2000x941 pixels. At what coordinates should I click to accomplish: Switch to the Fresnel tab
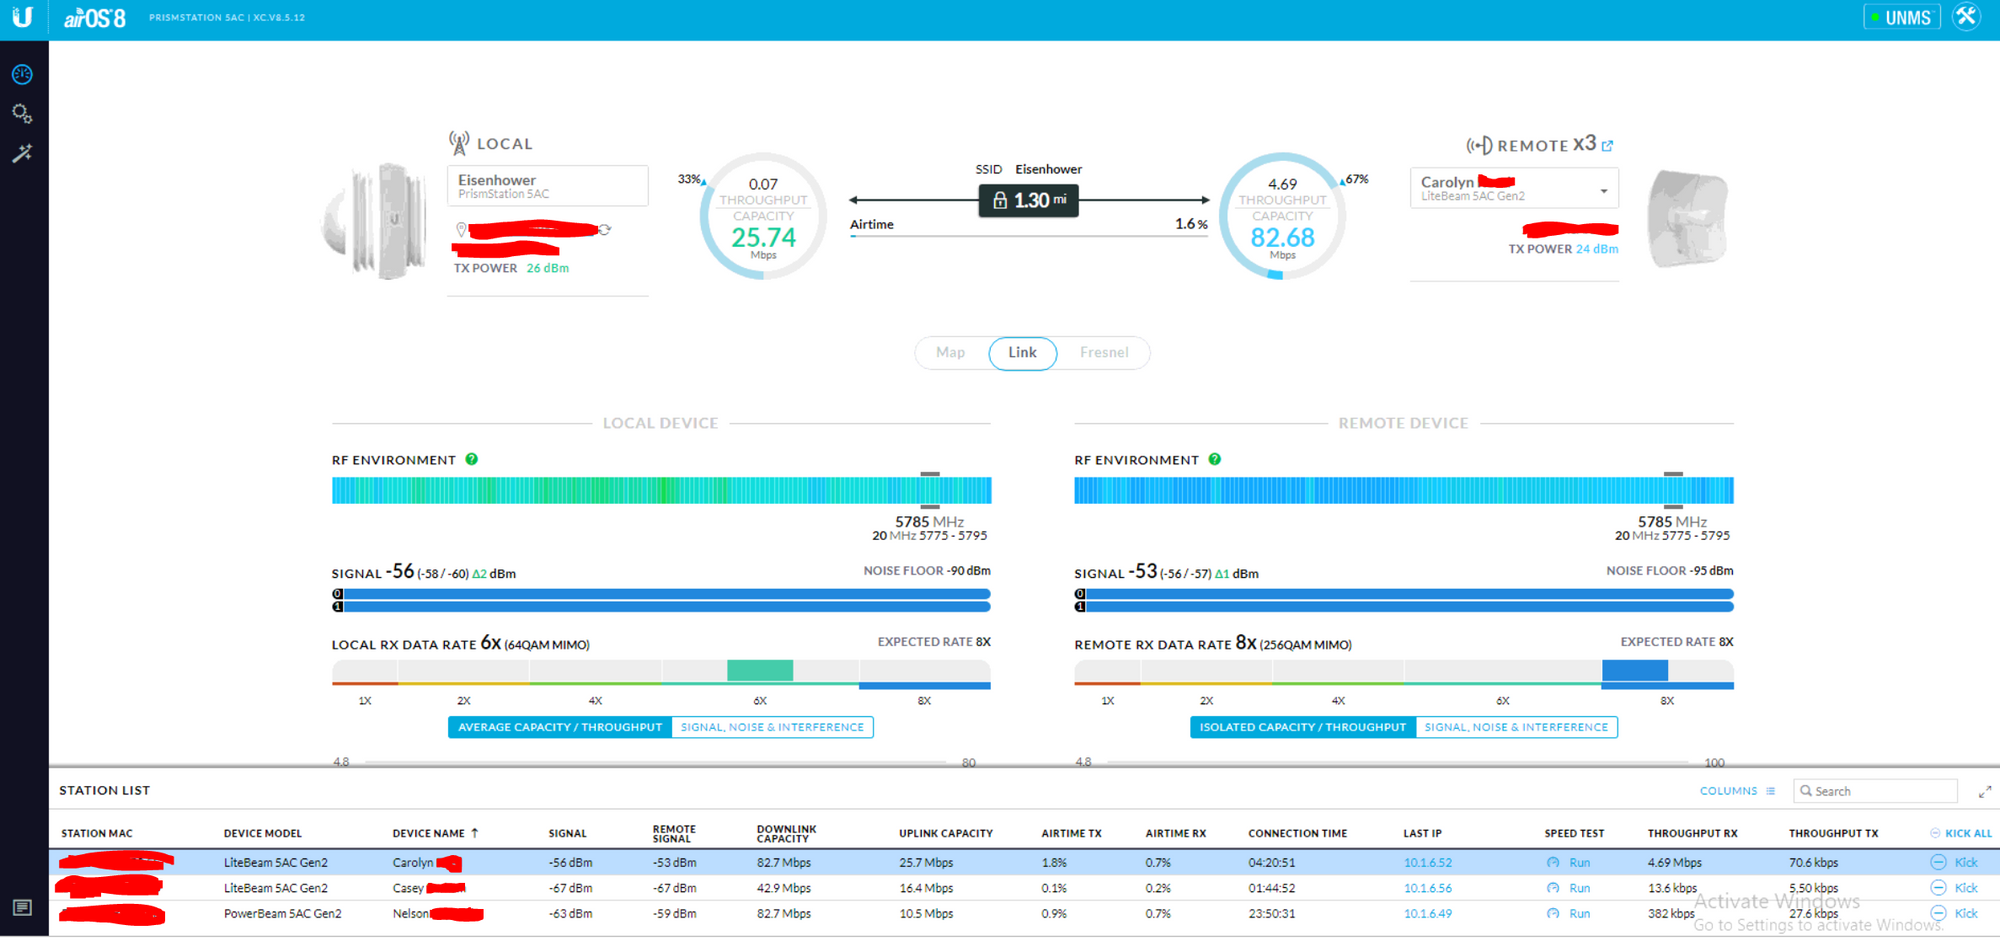click(x=1104, y=353)
